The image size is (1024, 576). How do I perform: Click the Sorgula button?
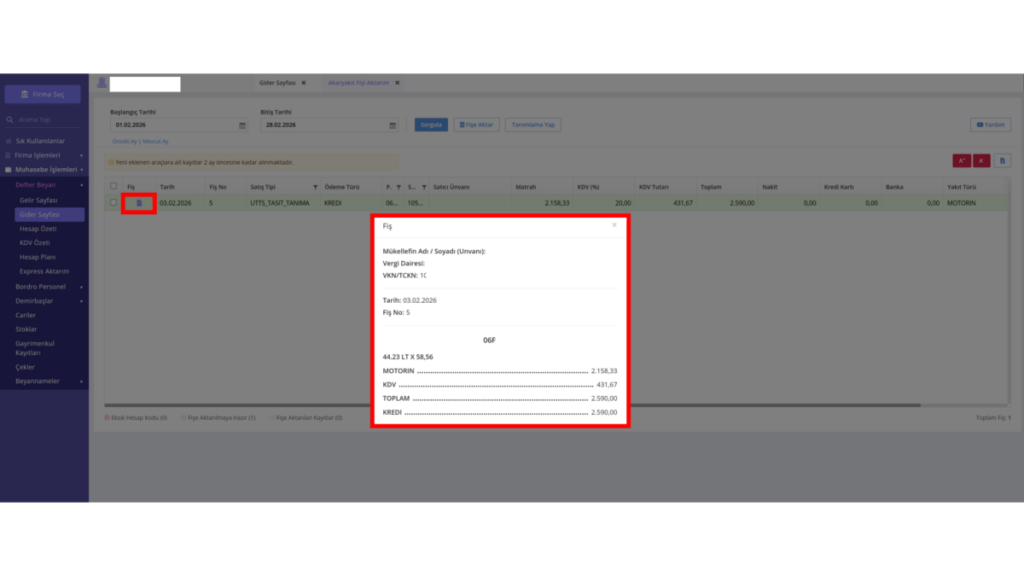pyautogui.click(x=431, y=125)
